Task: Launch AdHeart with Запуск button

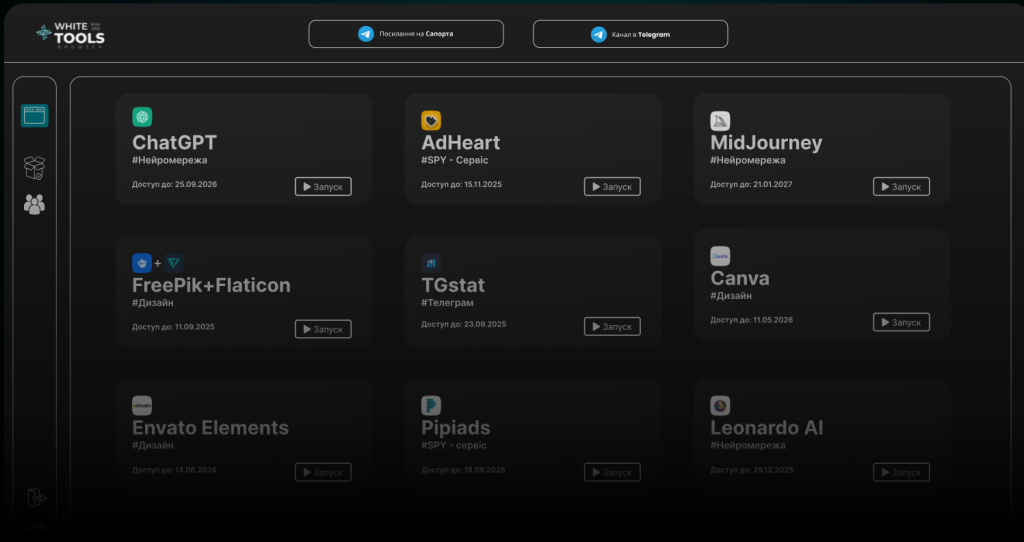Action: point(613,187)
